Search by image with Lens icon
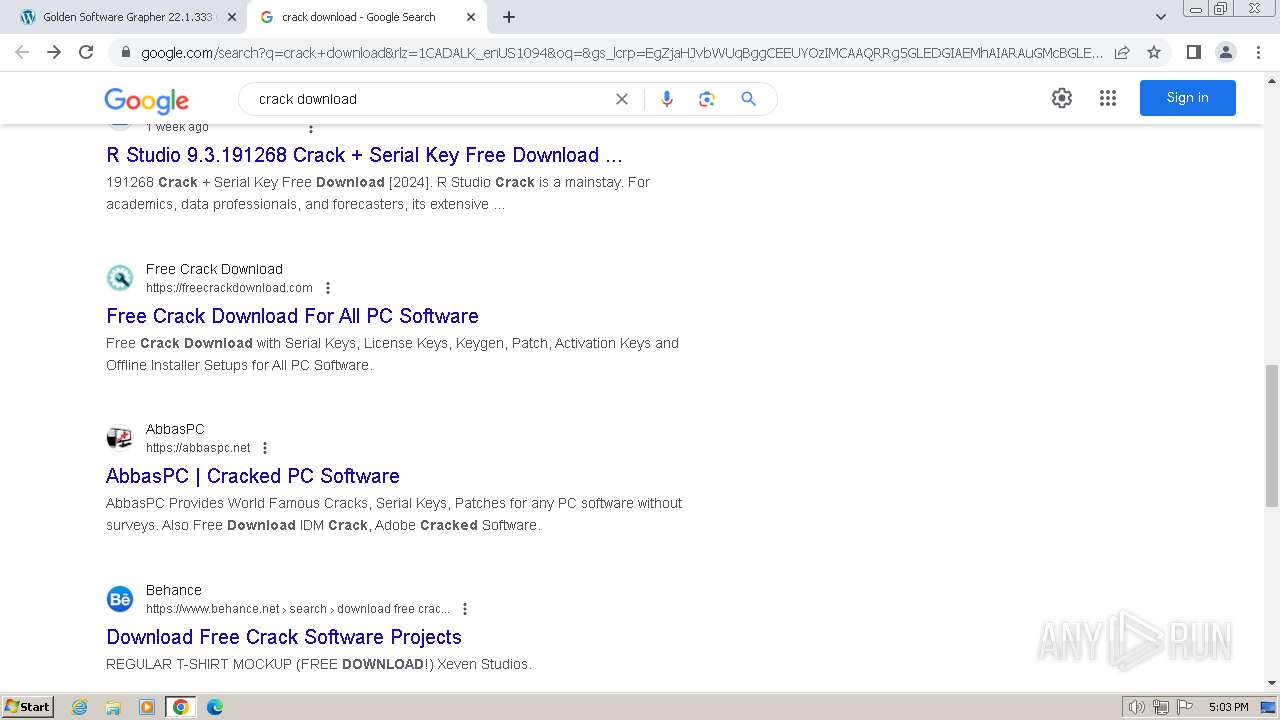This screenshot has width=1280, height=720. tap(707, 99)
